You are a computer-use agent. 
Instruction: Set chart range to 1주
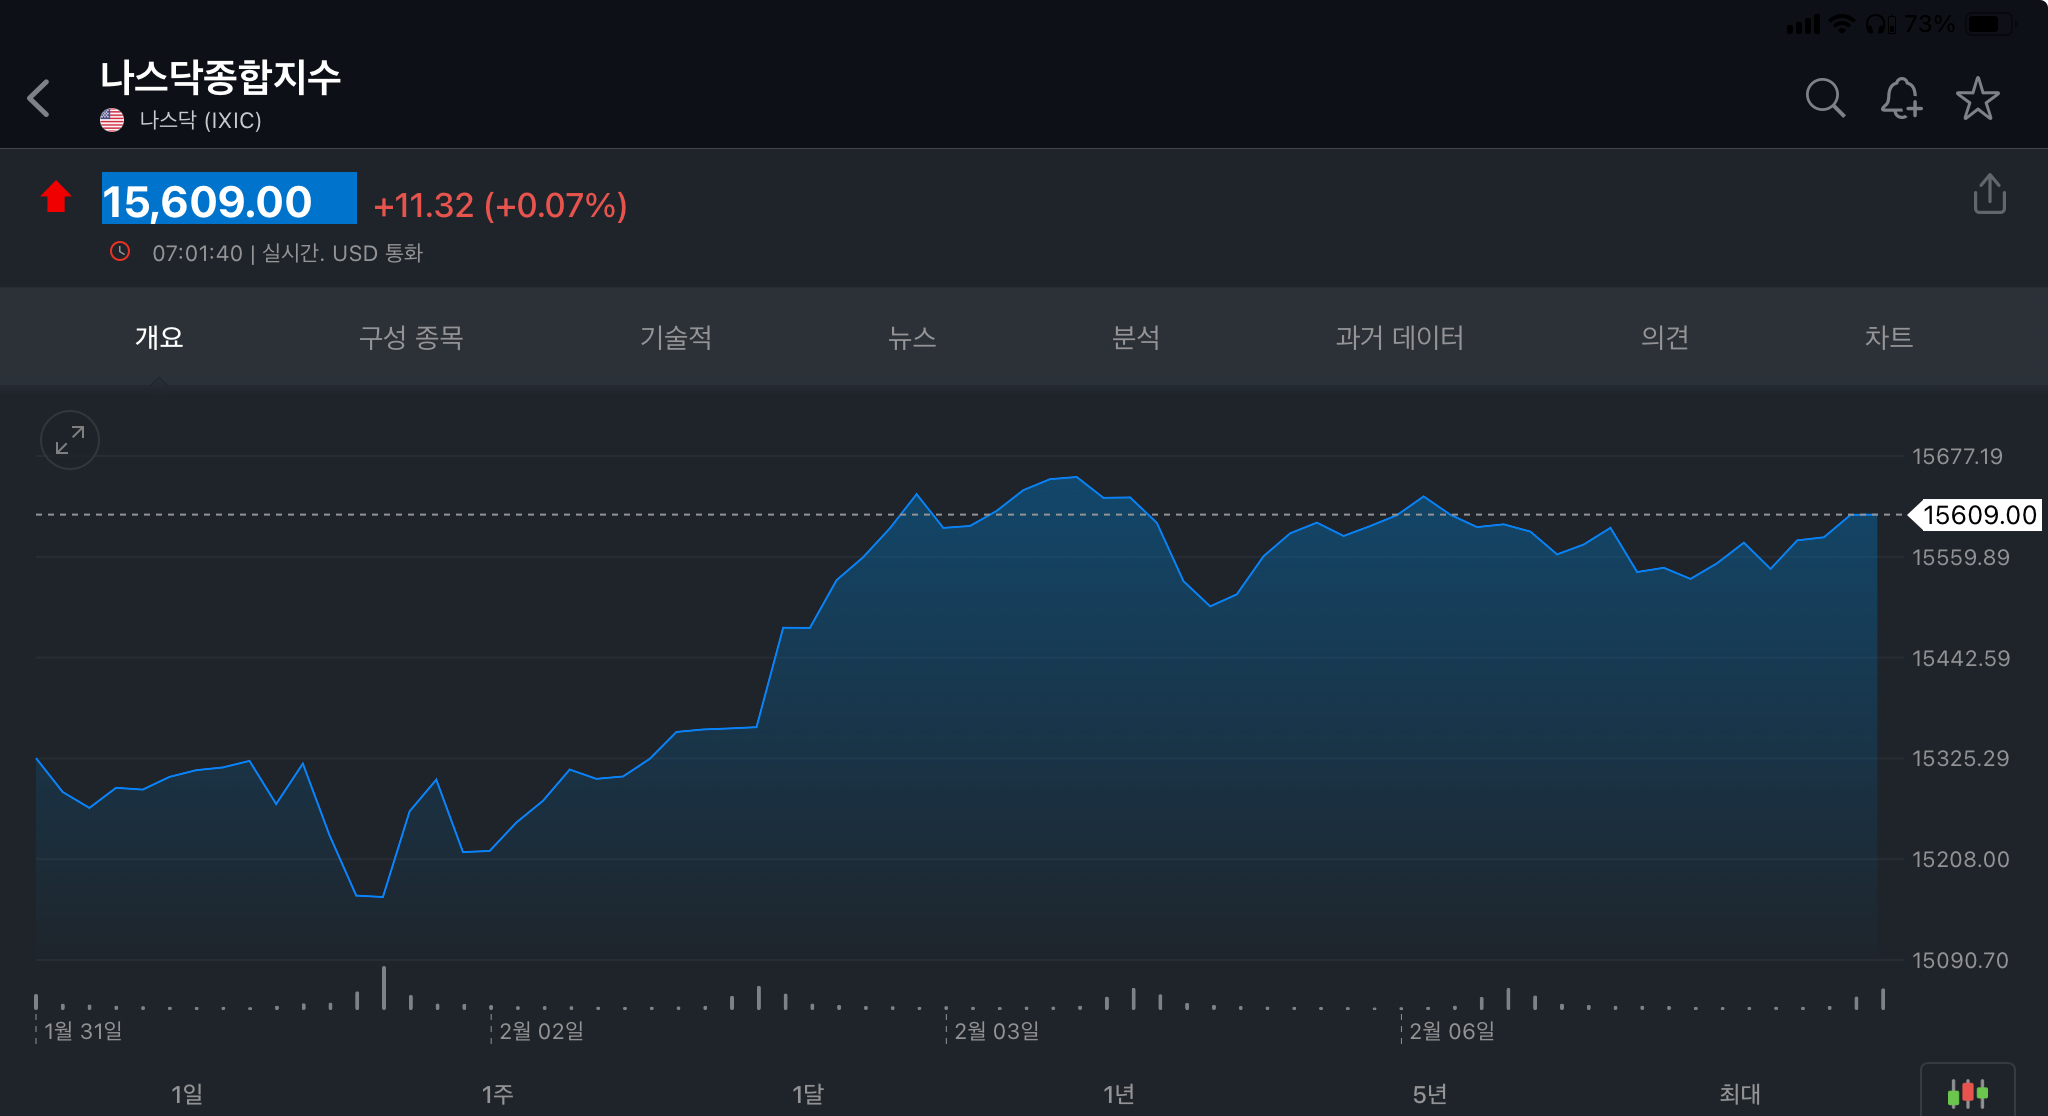tap(497, 1094)
